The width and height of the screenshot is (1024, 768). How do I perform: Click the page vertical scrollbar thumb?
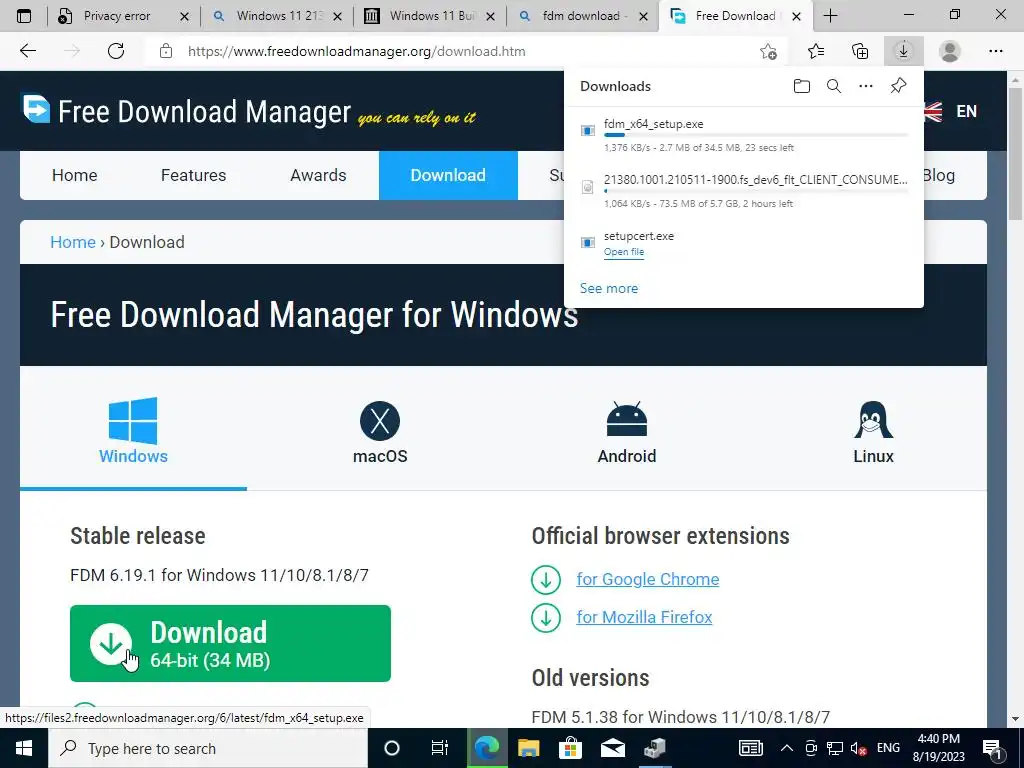coord(1015,155)
